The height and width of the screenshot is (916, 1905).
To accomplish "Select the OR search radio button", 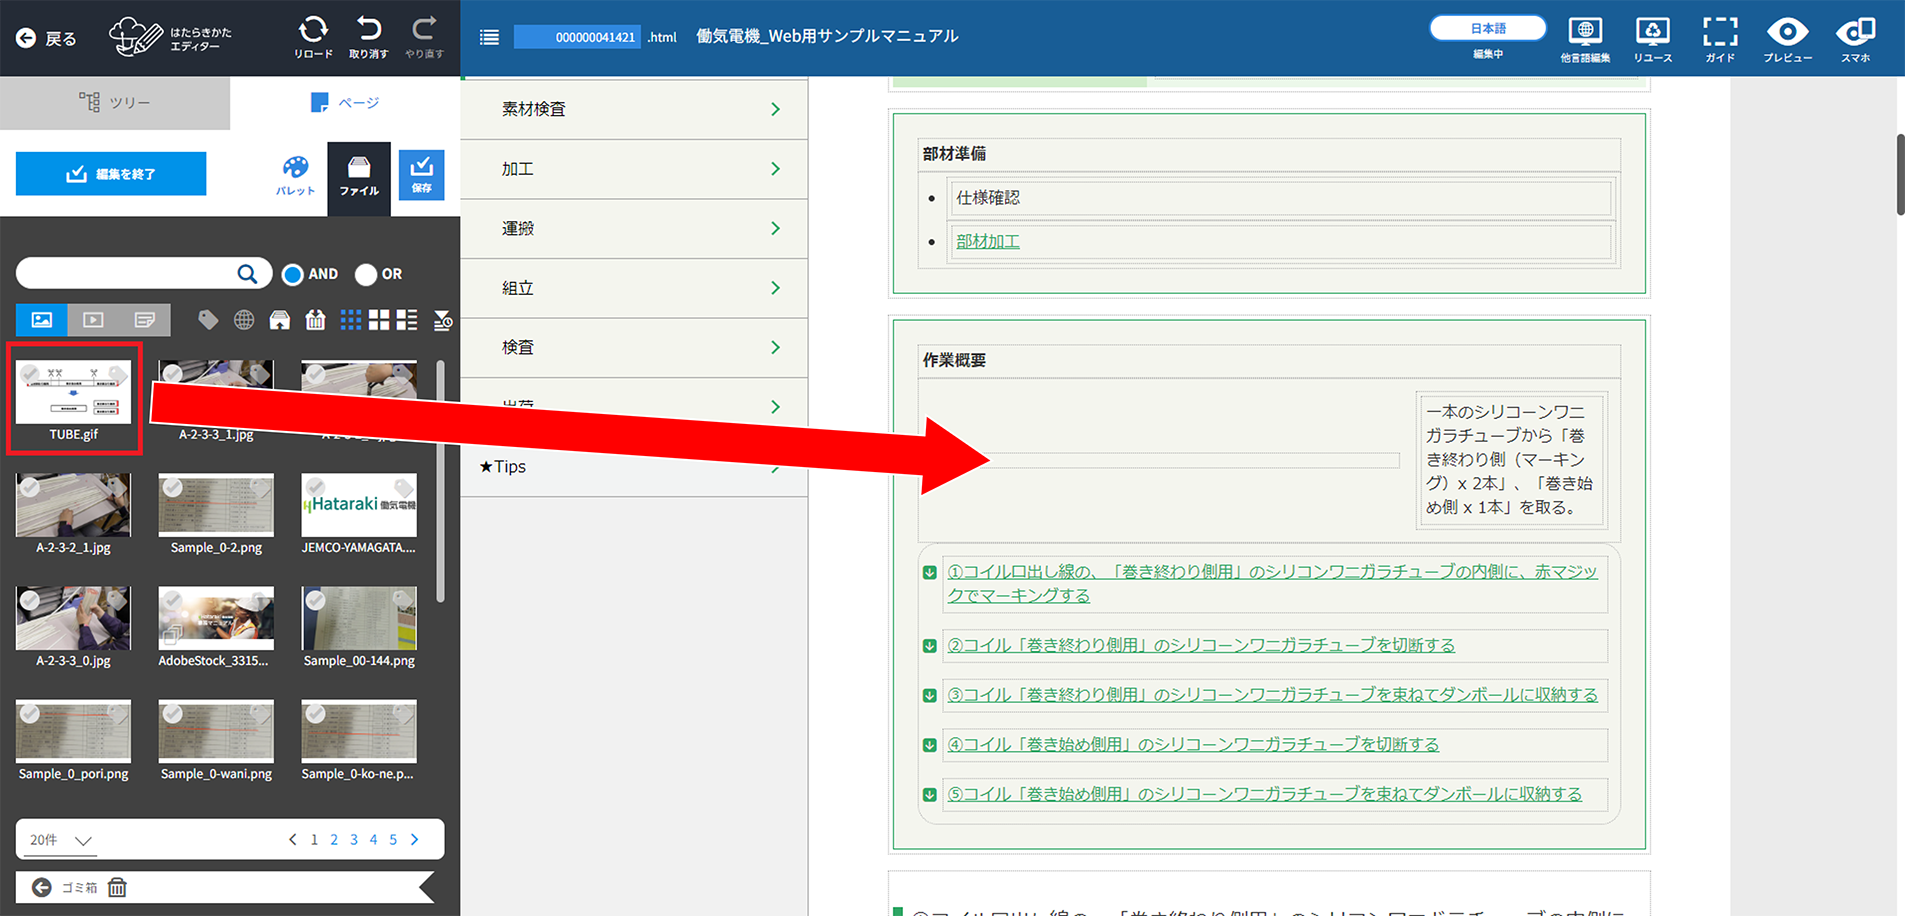I will [x=366, y=274].
